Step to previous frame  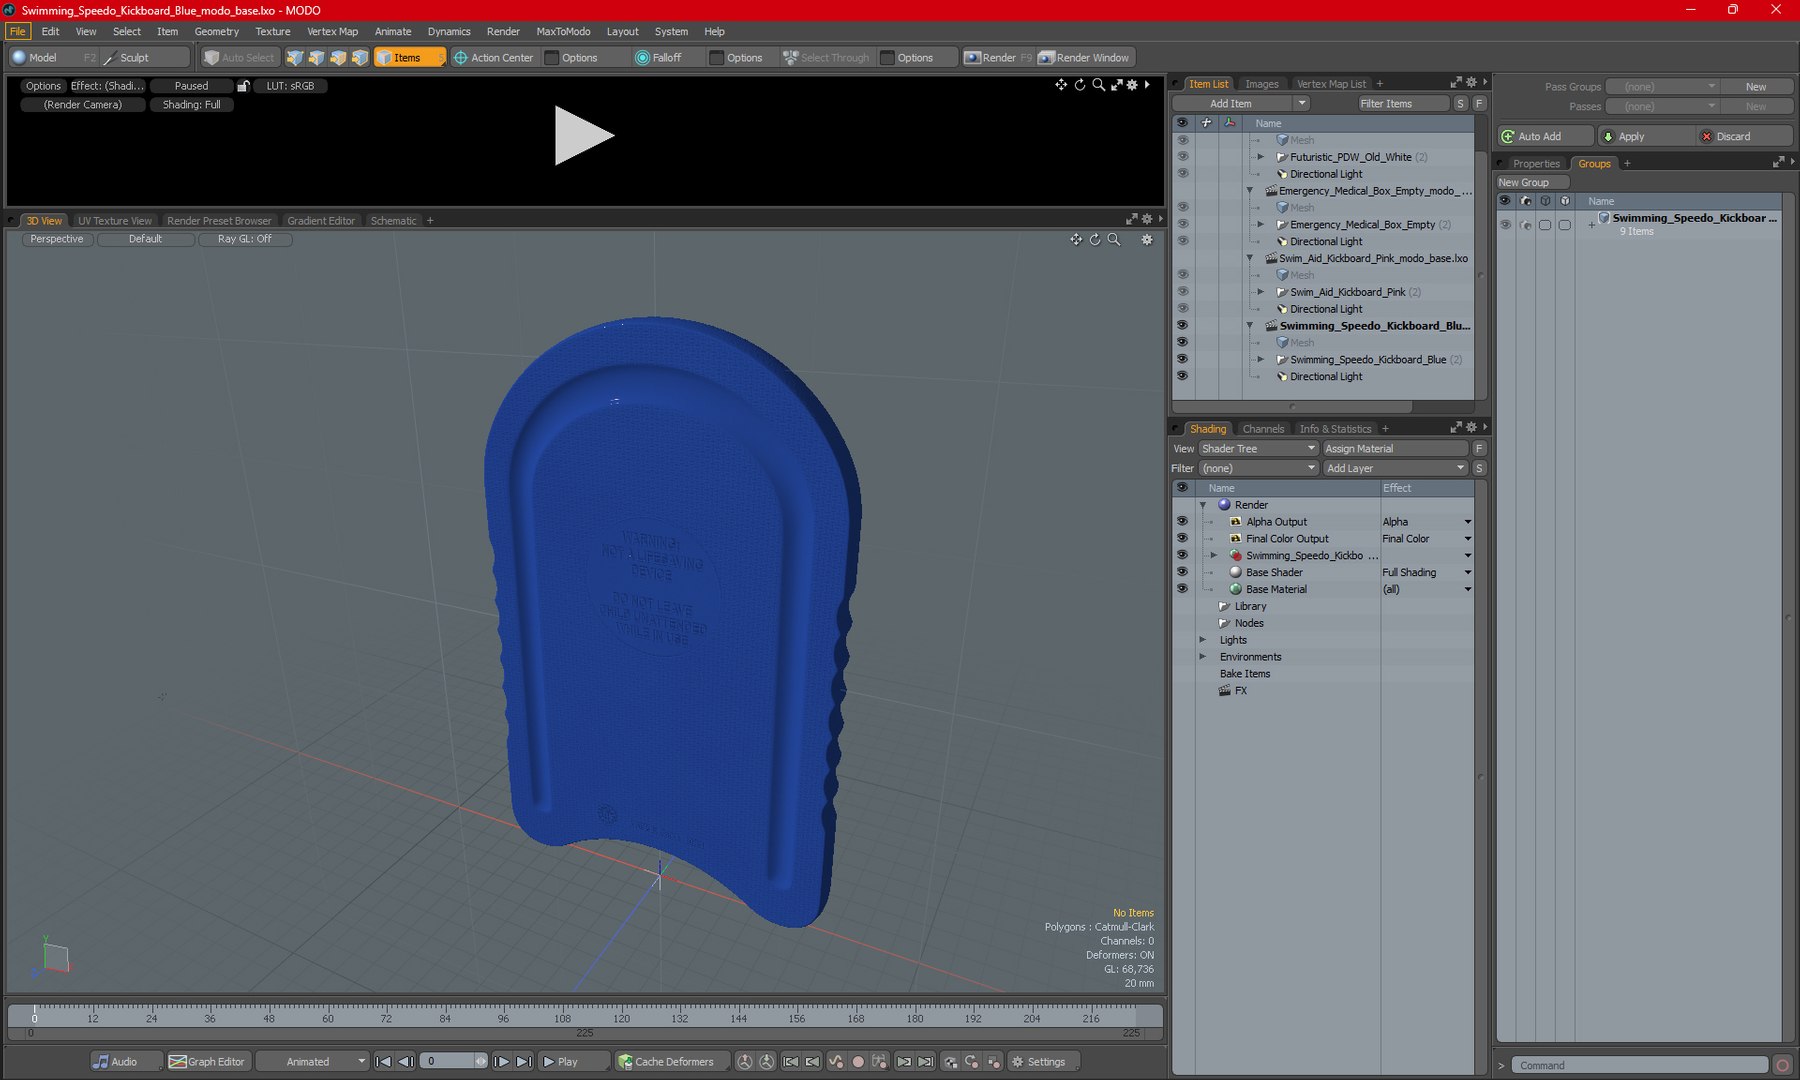coord(406,1062)
